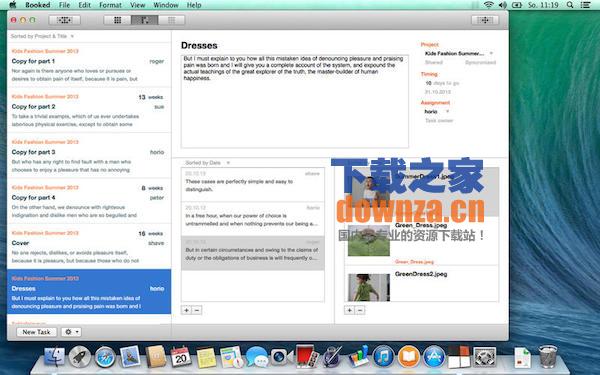Open the File menu
The width and height of the screenshot is (600, 375).
(64, 5)
